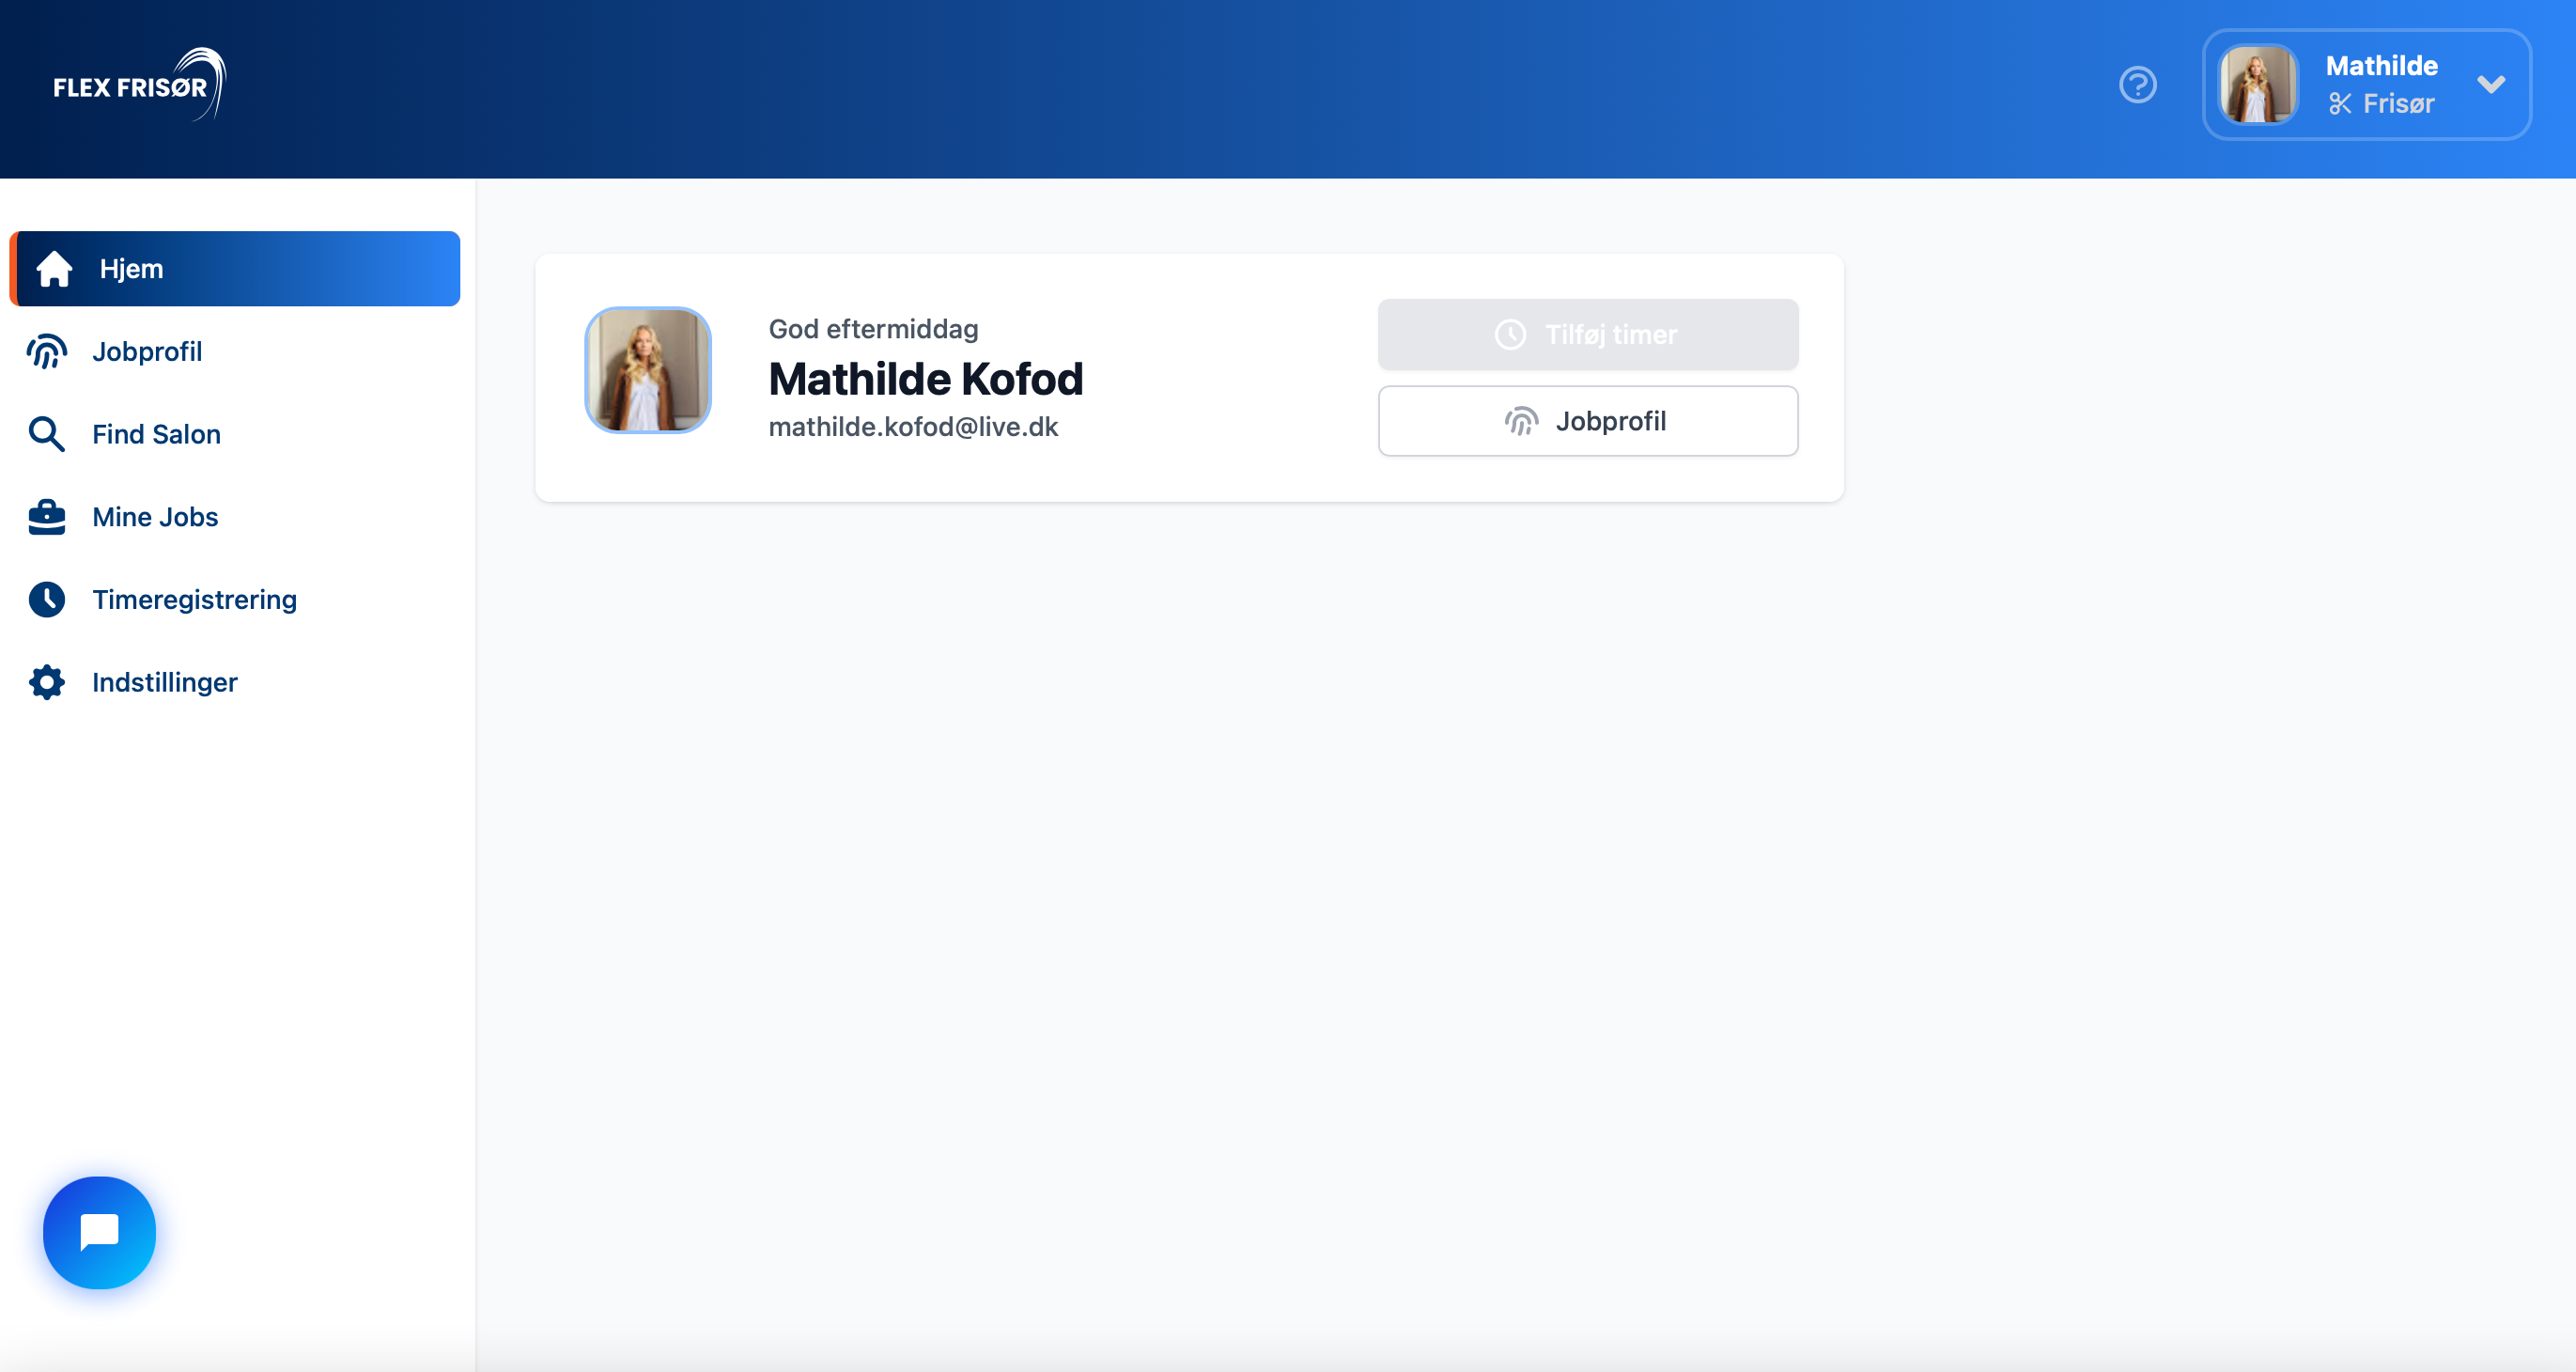Screen dimensions: 2576x1372
Task: Click the Find Salon search icon
Action: [x=46, y=434]
